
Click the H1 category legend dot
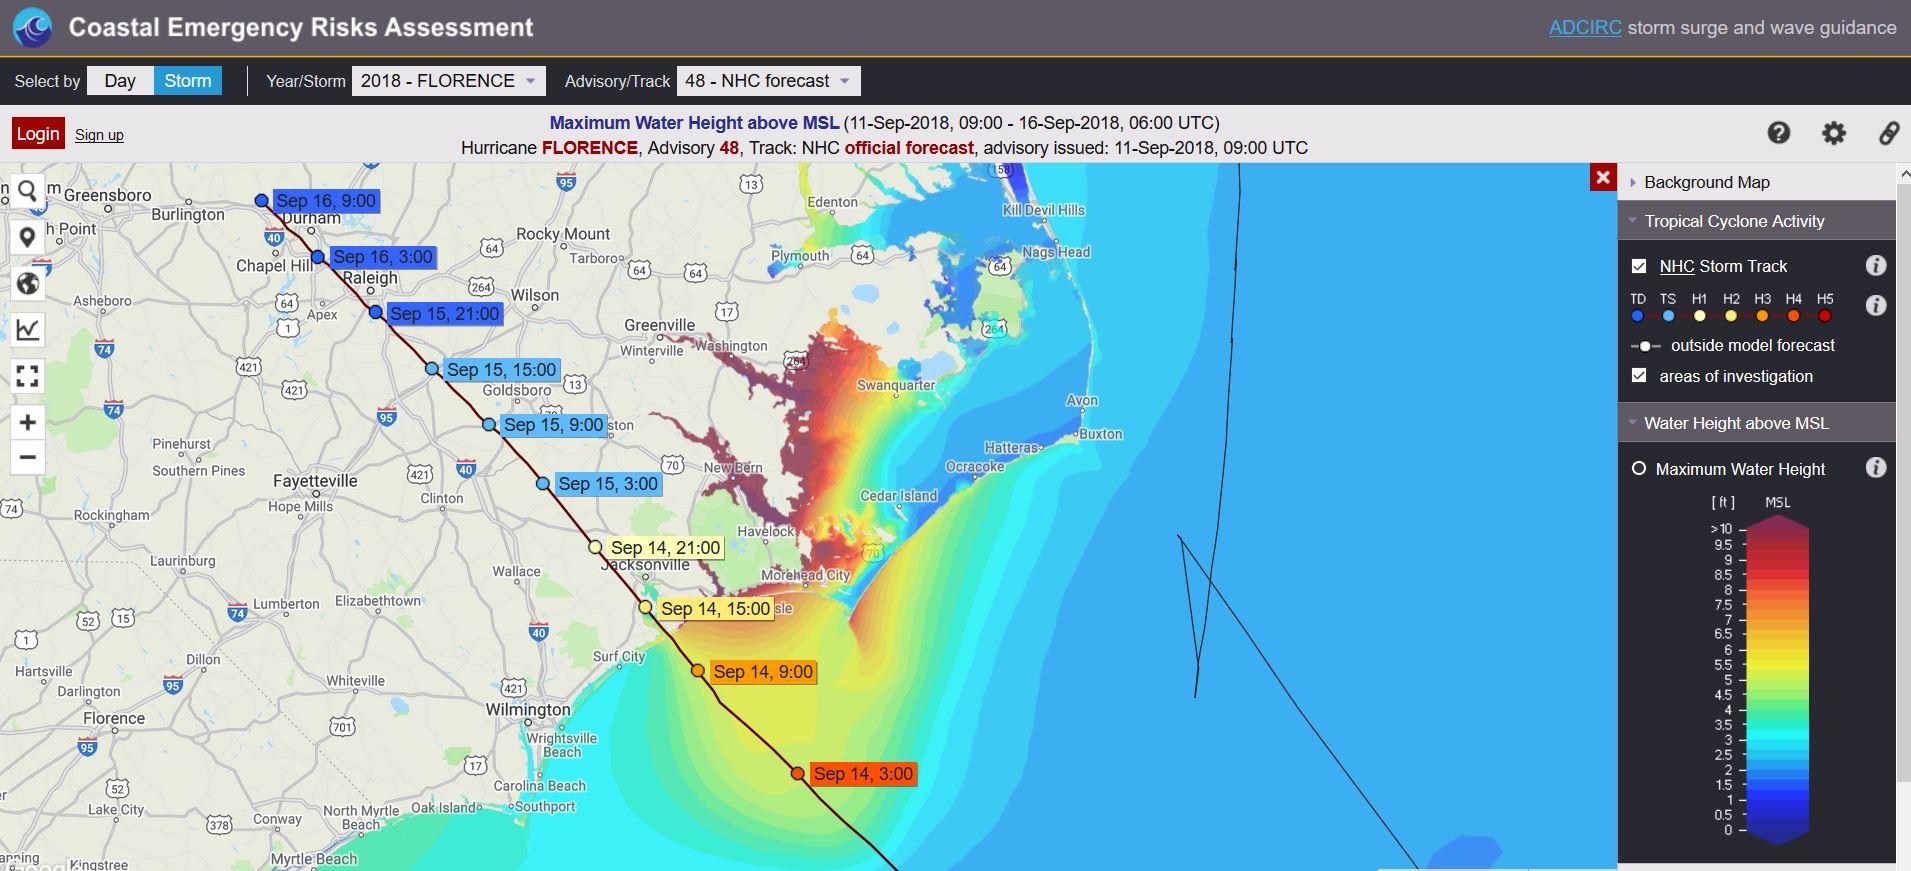(1700, 316)
